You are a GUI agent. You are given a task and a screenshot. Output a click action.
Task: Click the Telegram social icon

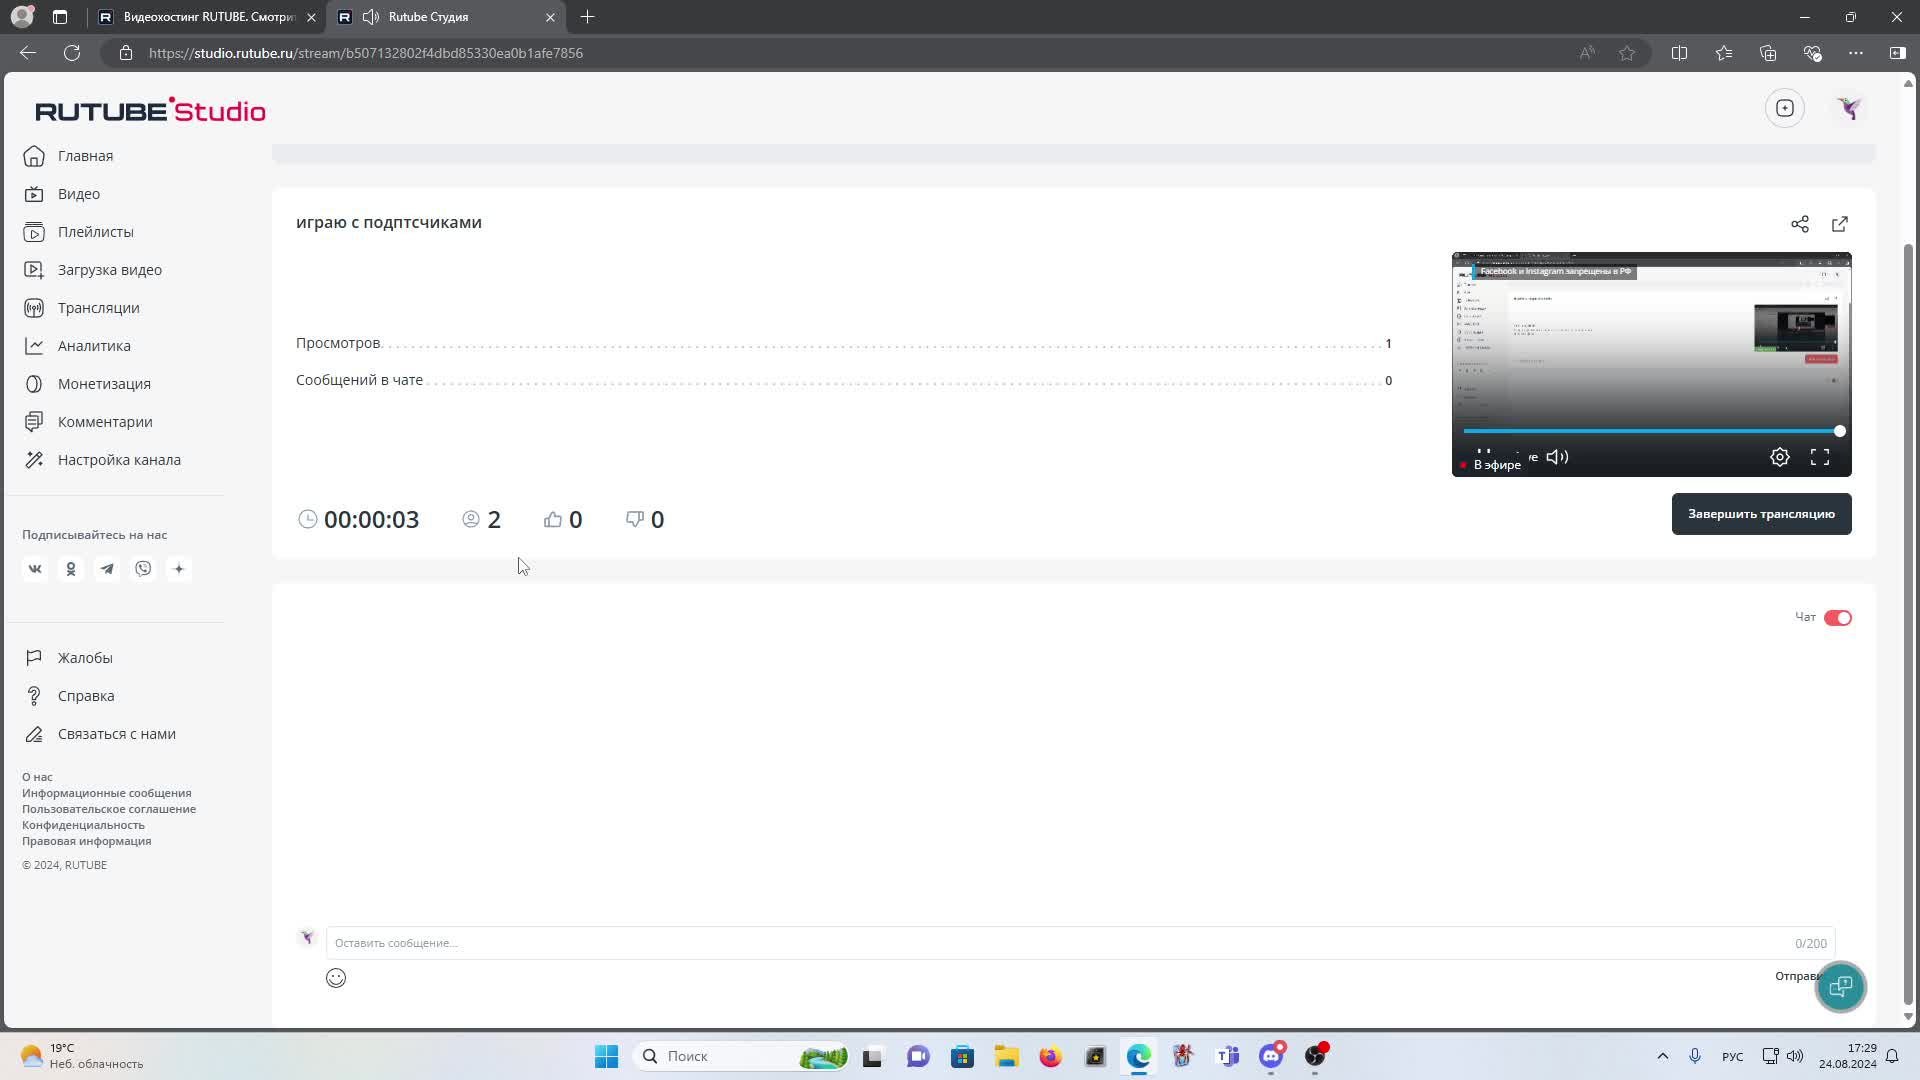pos(107,569)
